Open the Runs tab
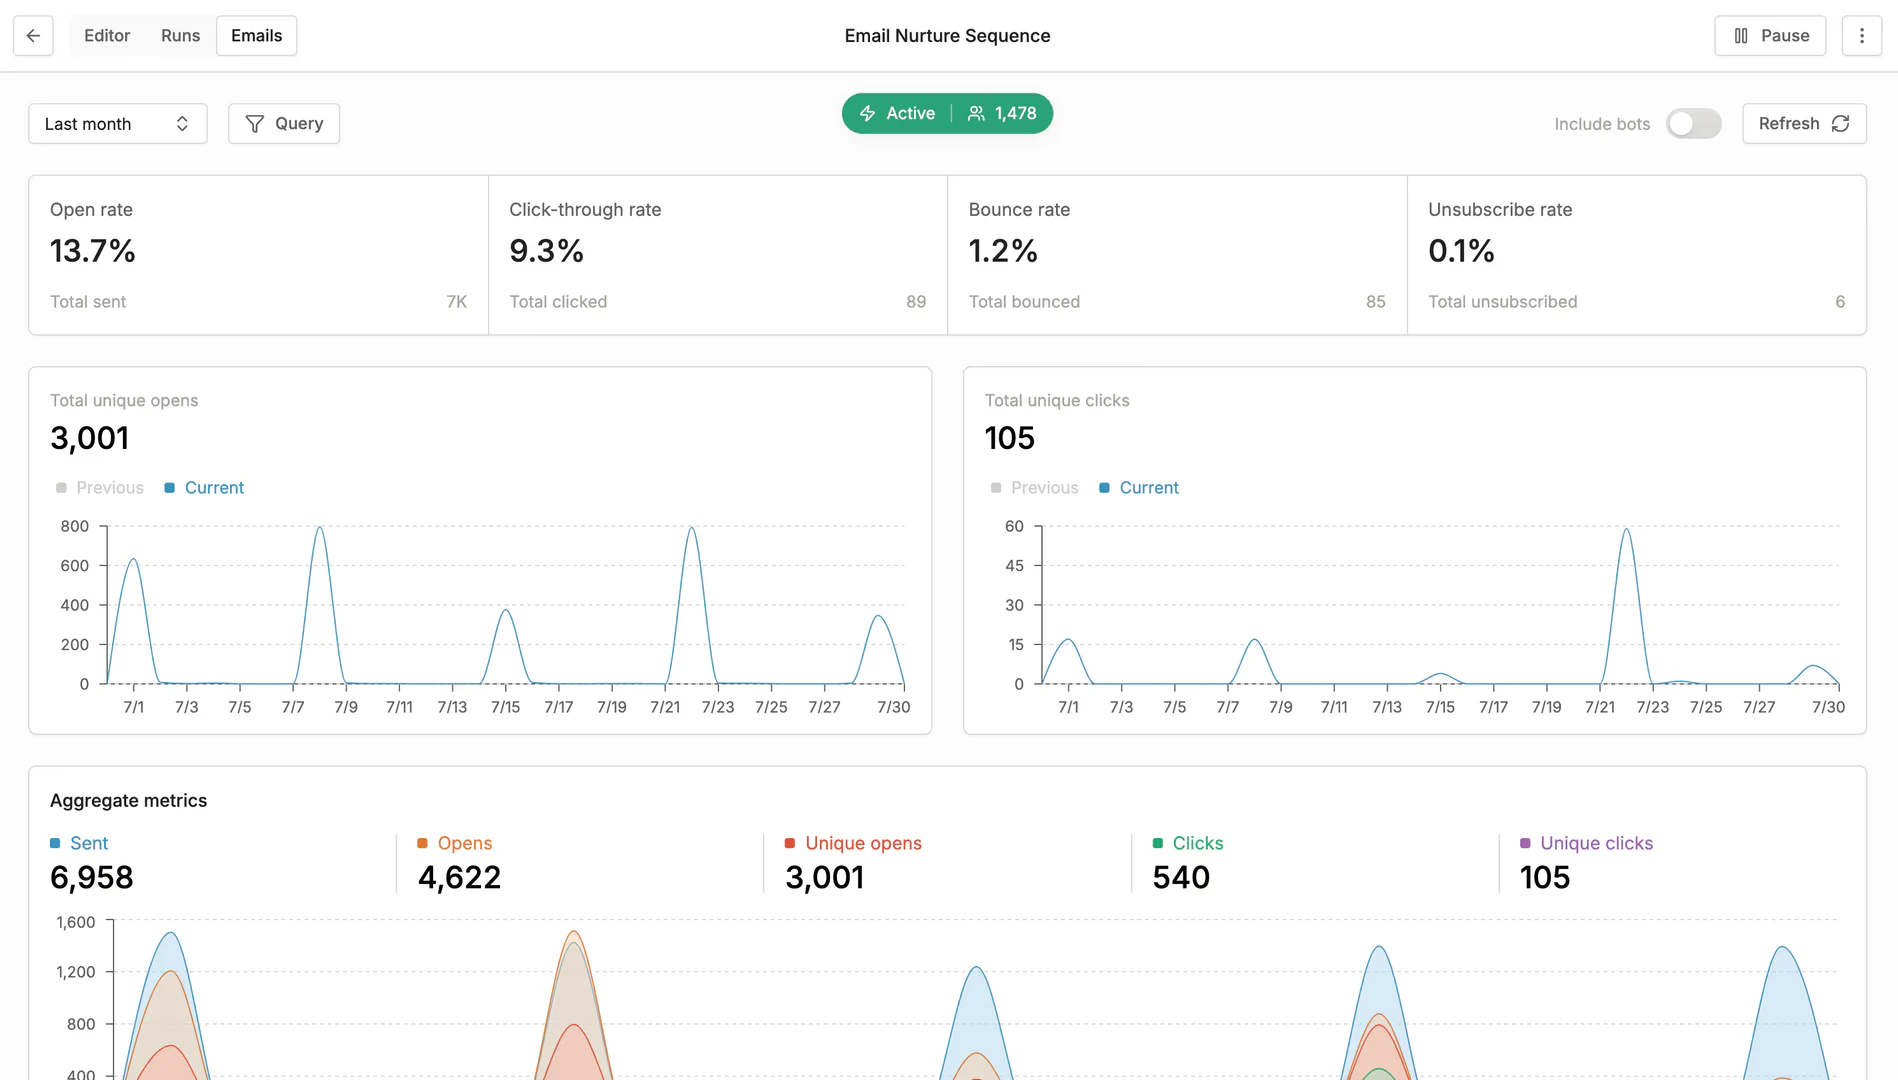This screenshot has height=1080, width=1898. point(180,35)
